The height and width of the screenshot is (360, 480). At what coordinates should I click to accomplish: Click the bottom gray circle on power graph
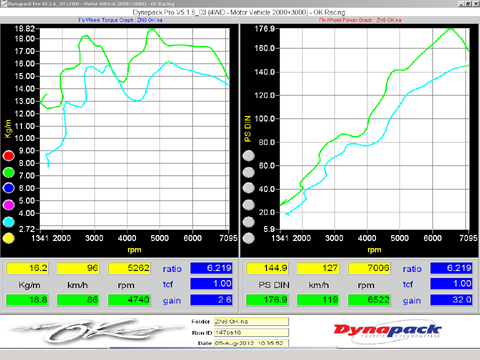(x=249, y=238)
